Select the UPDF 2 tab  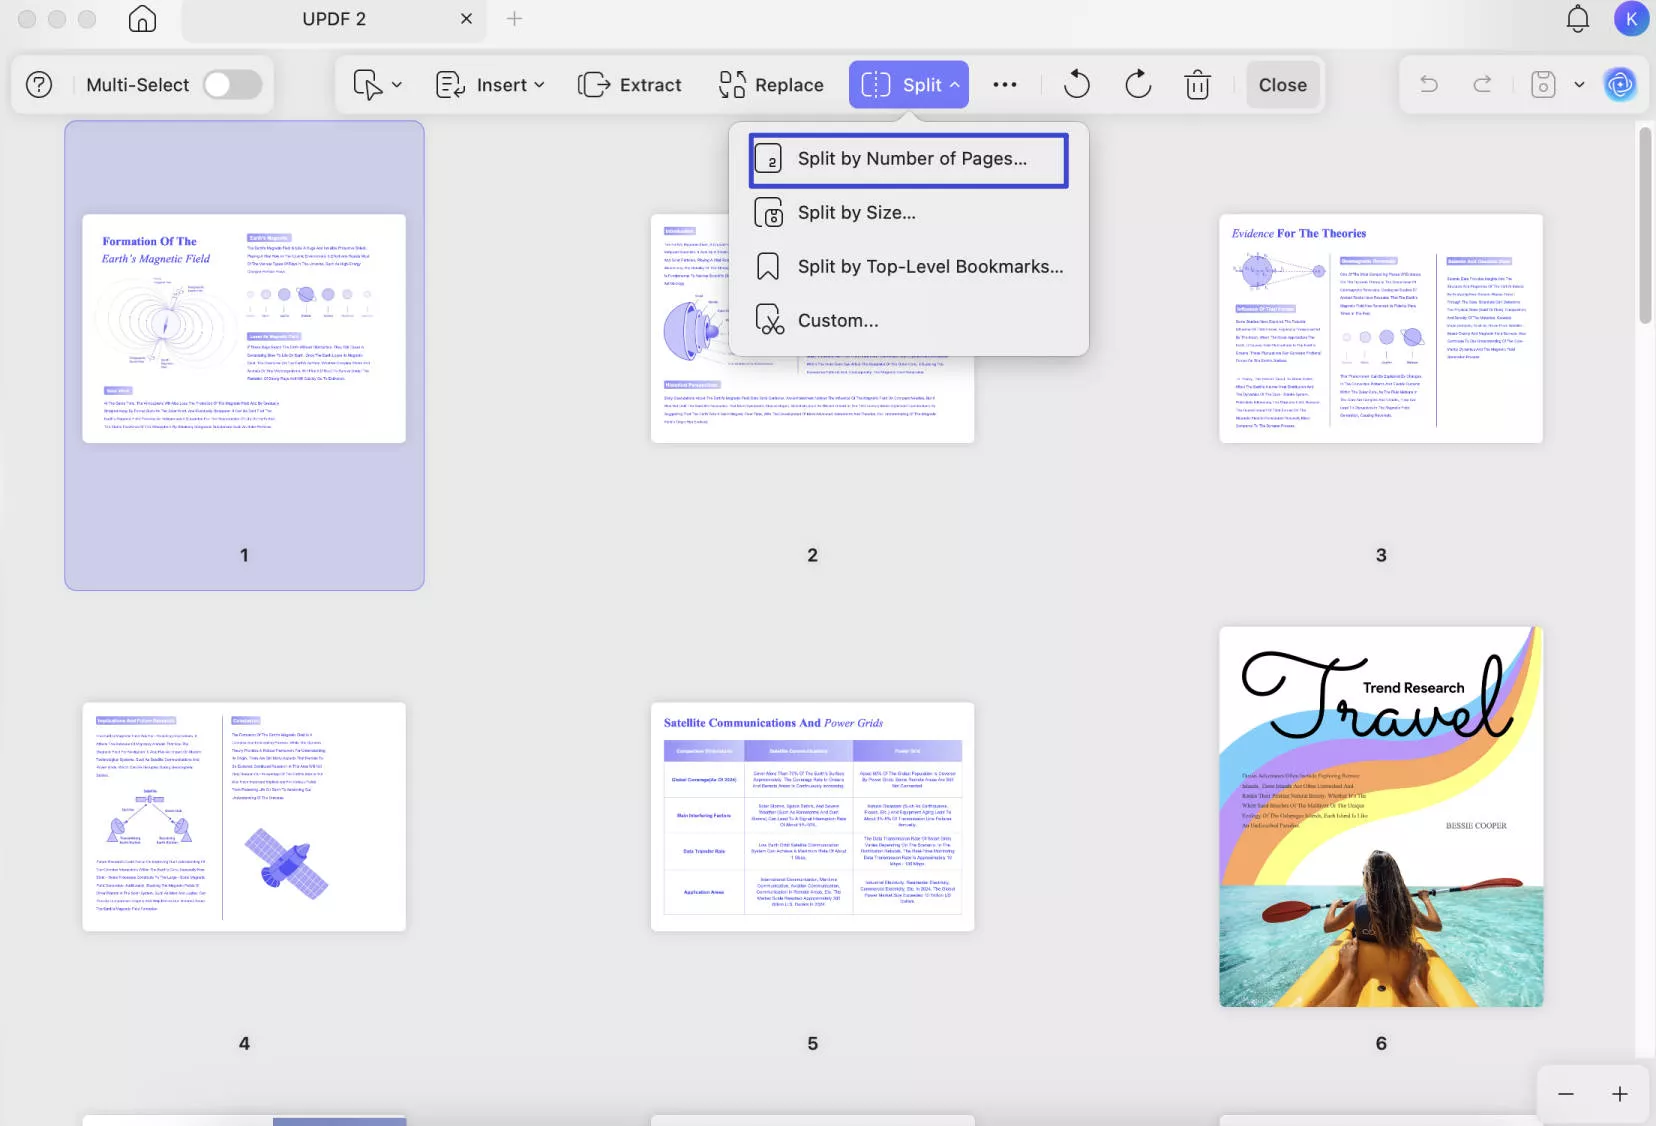tap(334, 19)
